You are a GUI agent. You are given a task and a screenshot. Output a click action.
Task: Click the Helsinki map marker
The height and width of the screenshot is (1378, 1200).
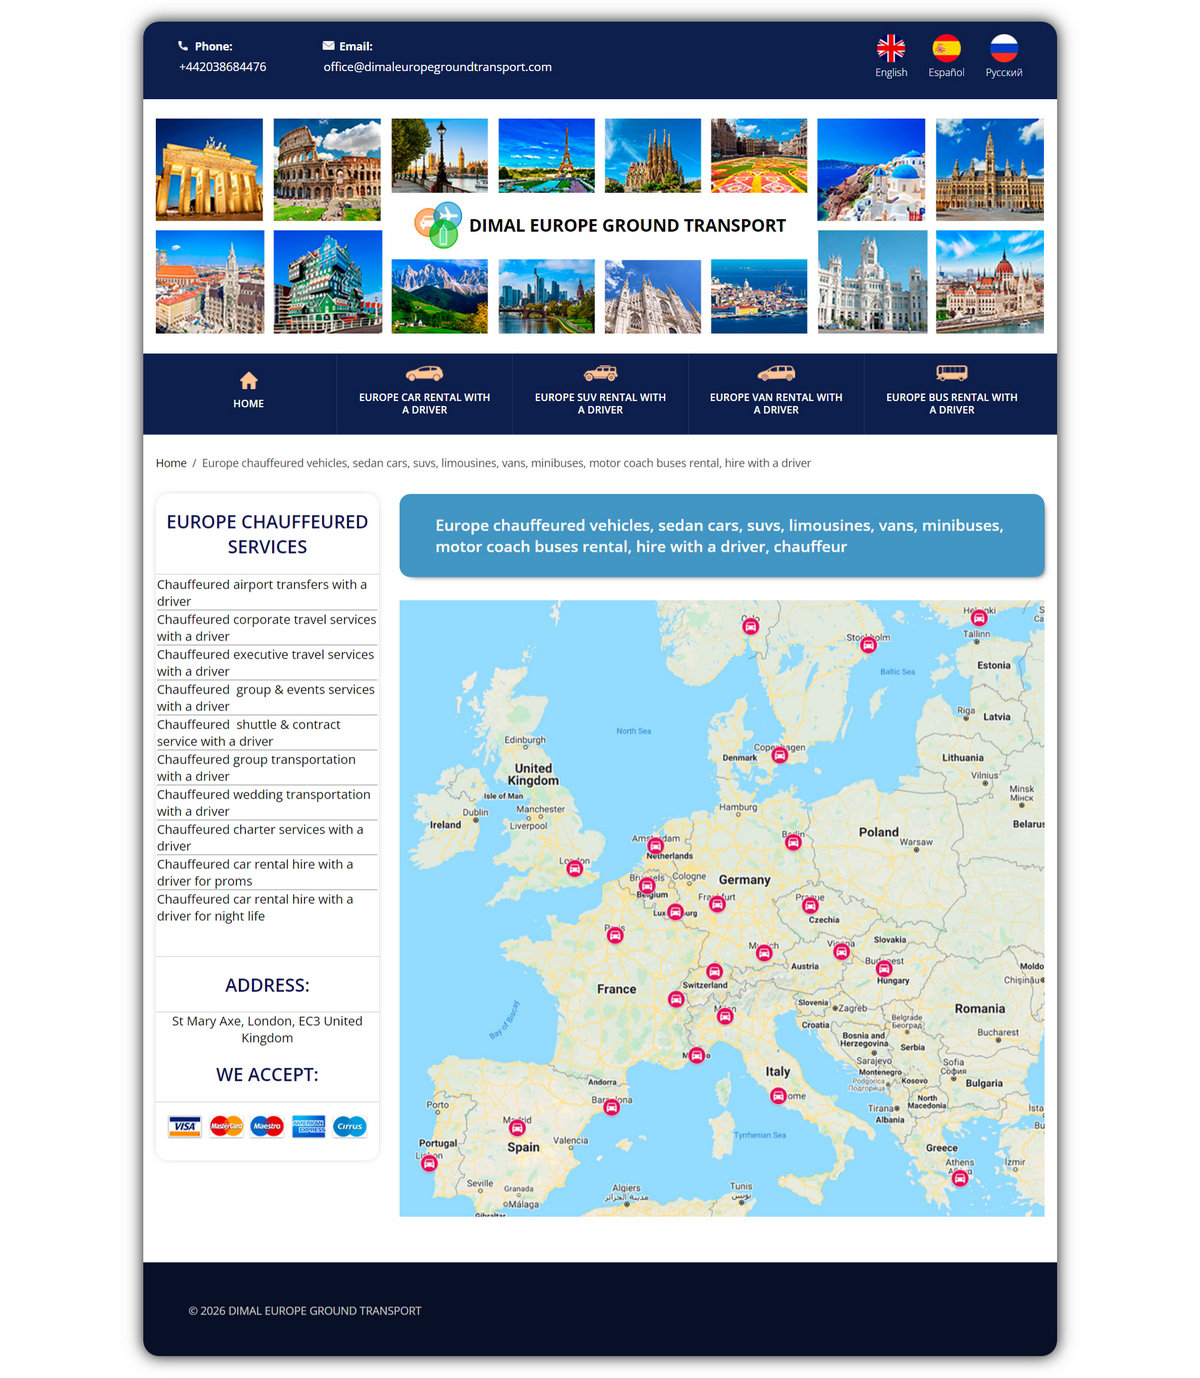979,618
